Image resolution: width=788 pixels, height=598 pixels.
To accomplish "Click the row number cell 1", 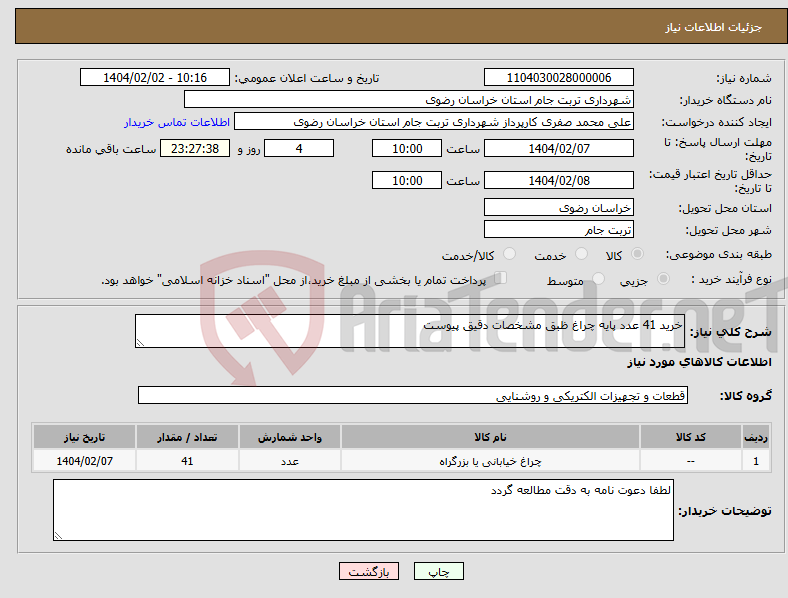I will (x=756, y=461).
